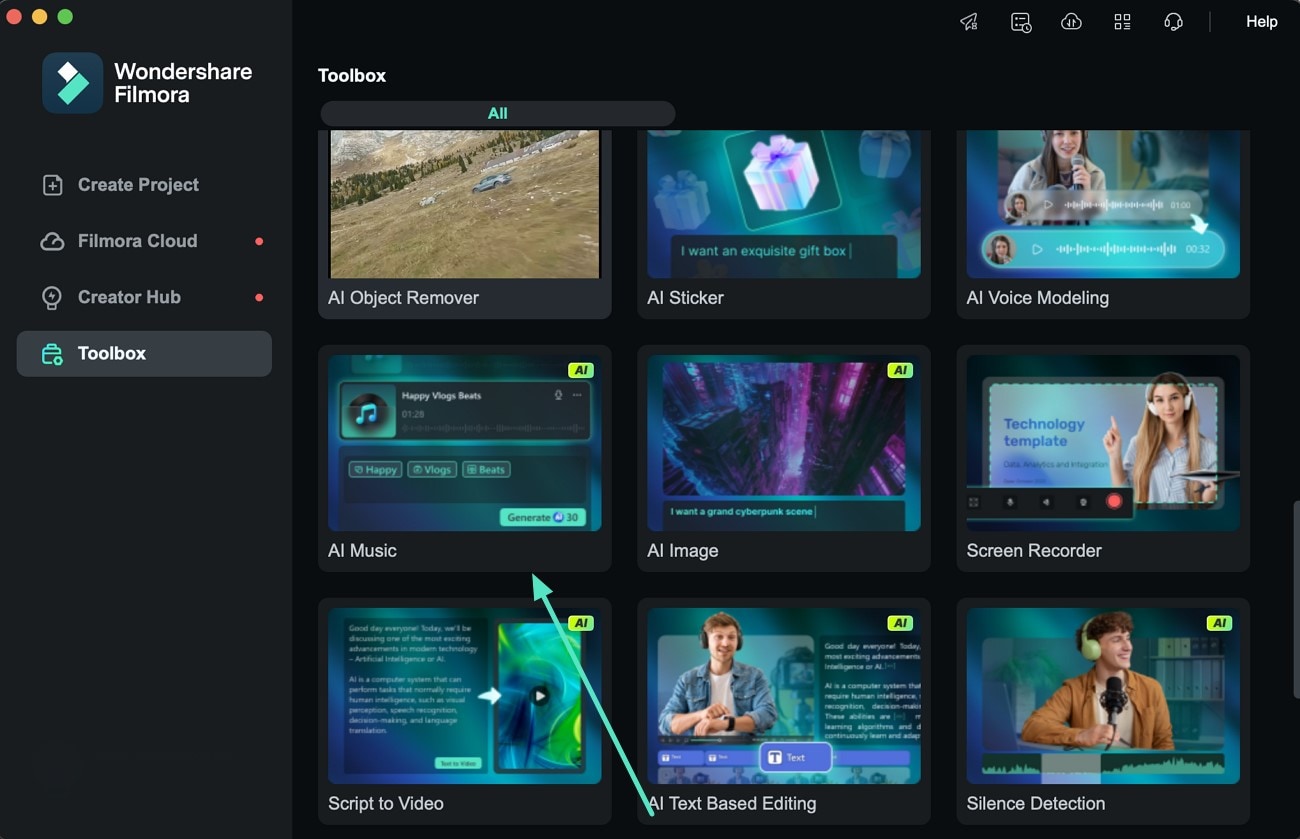The height and width of the screenshot is (839, 1300).
Task: Open AI Object Remover thumbnail
Action: pos(465,204)
